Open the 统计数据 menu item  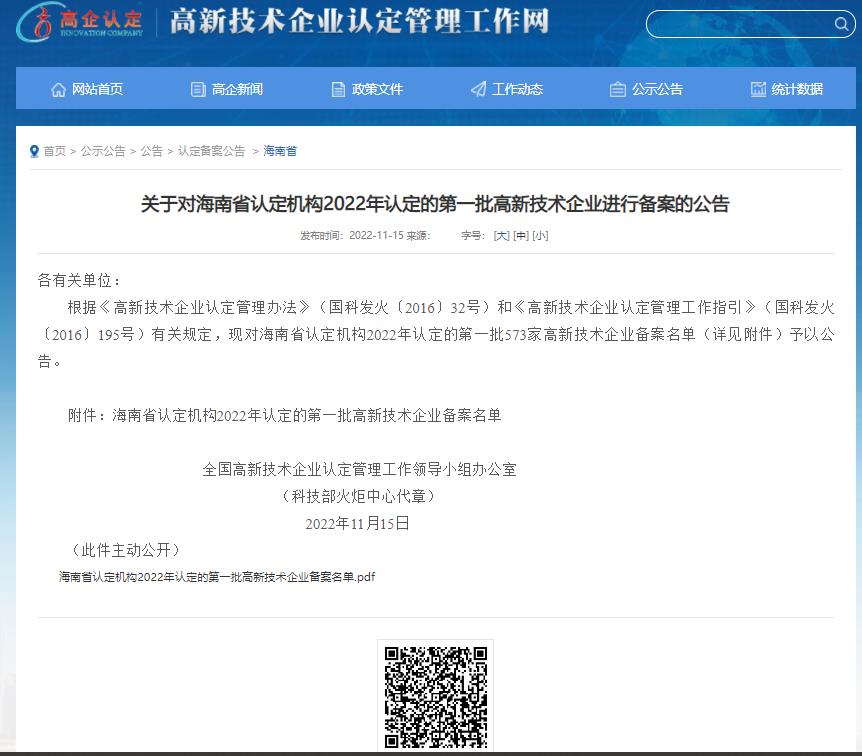point(797,89)
